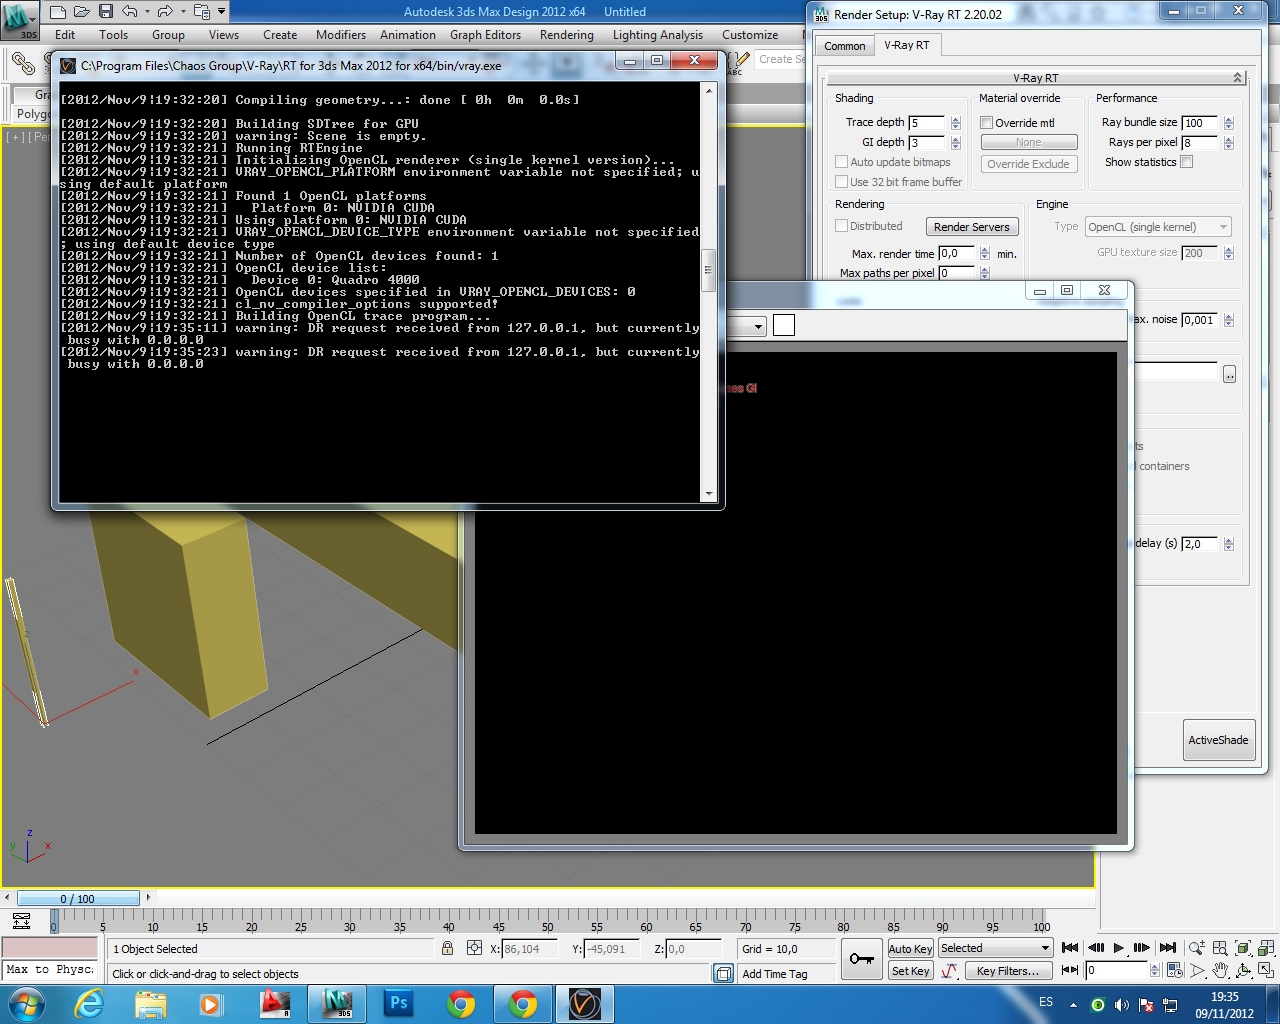Toggle Use 32 bit frame buffer checkbox
This screenshot has width=1280, height=1024.
point(841,182)
